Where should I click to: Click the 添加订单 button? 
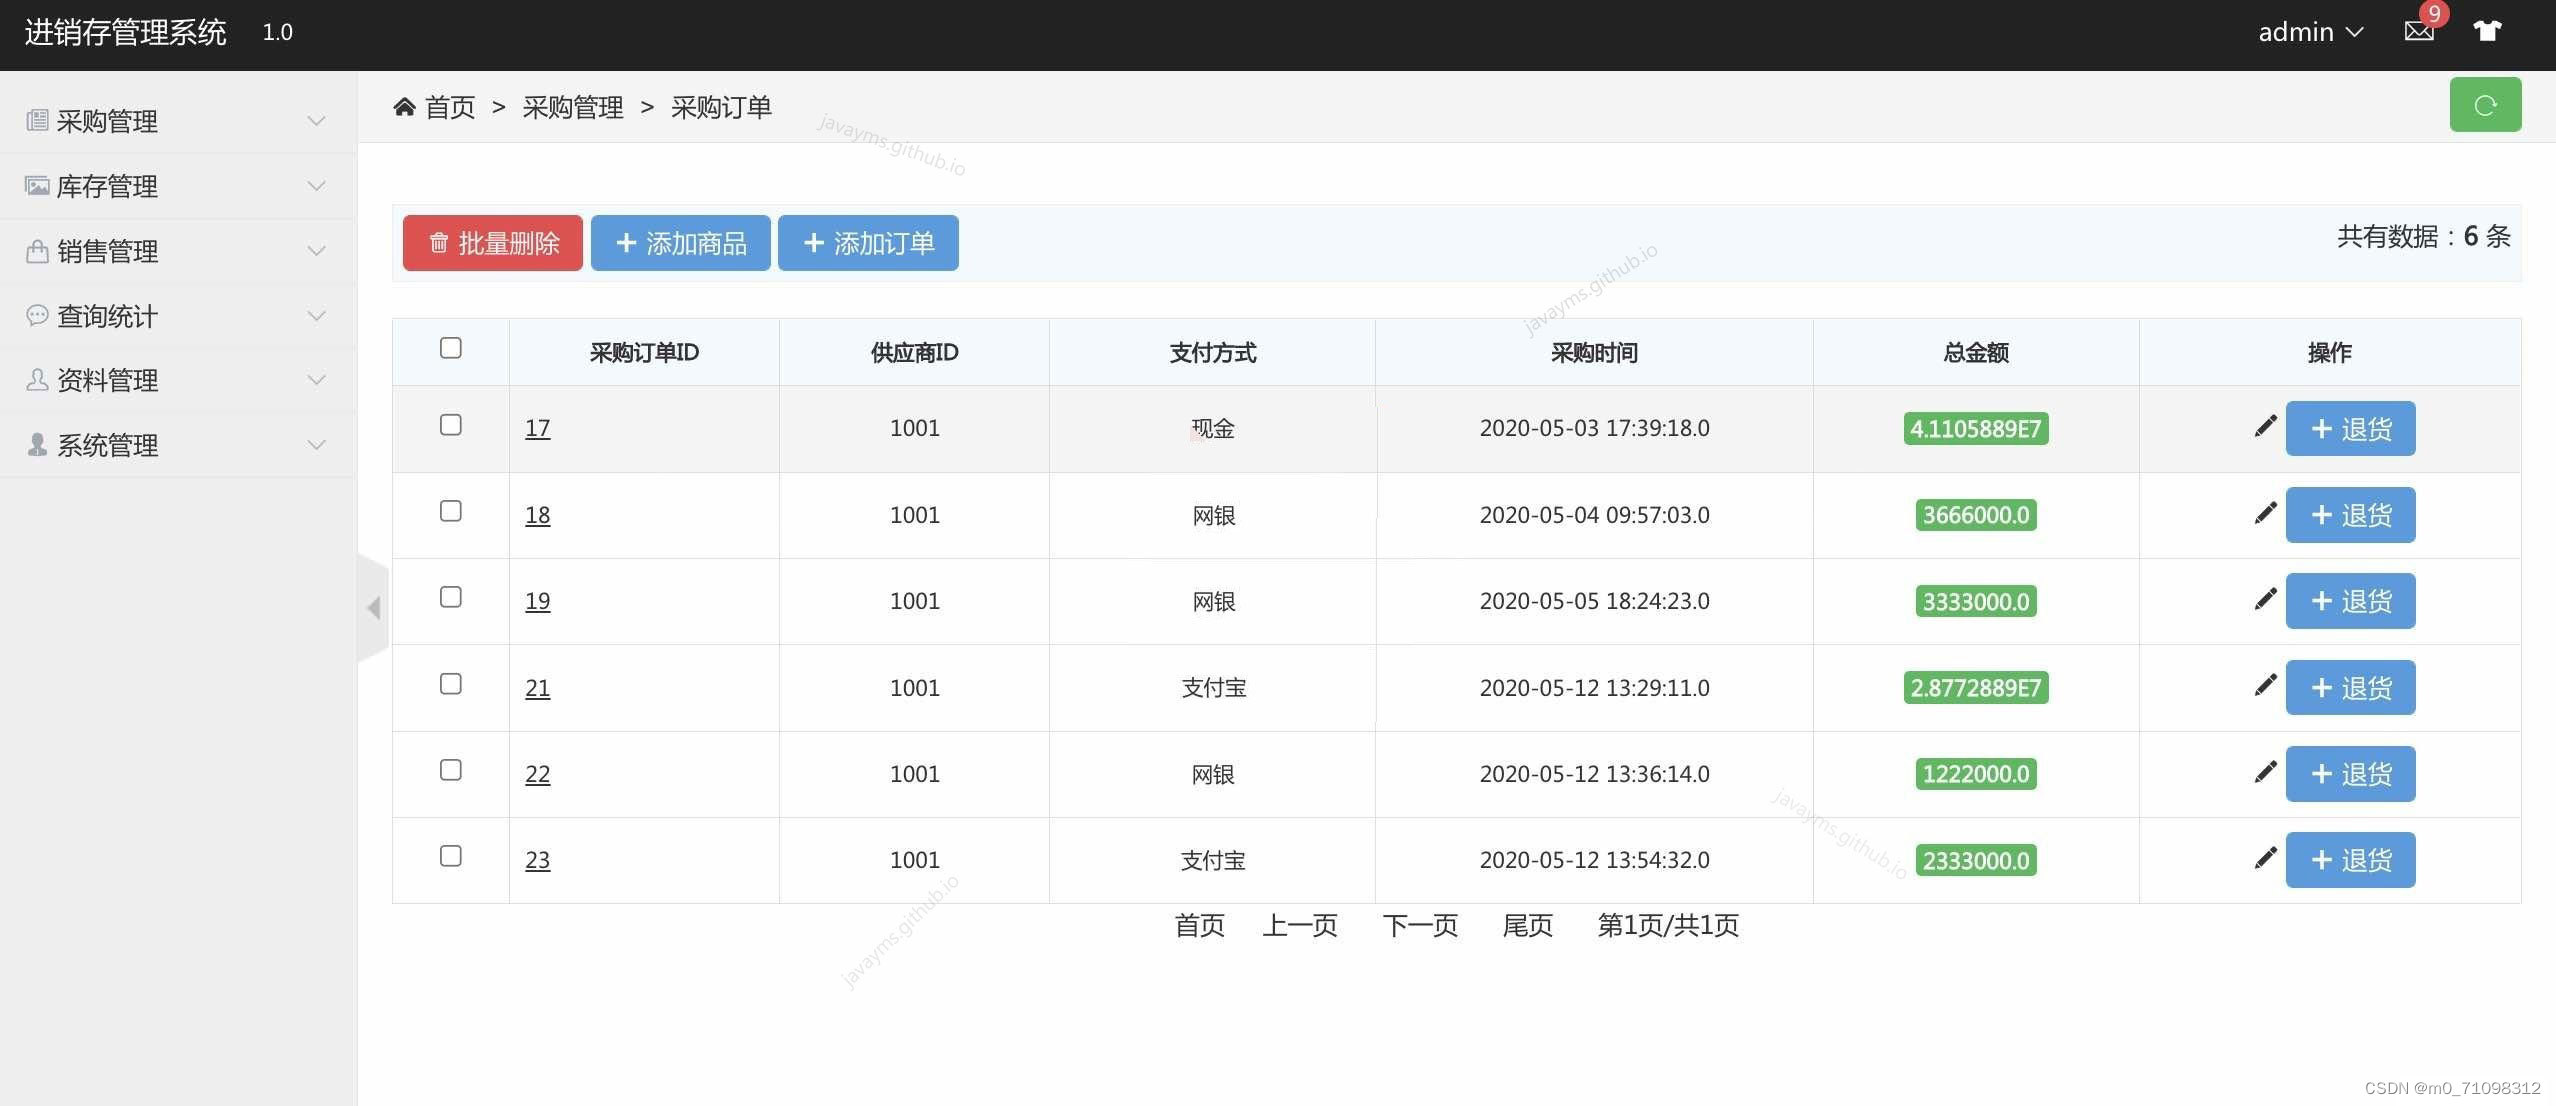pos(868,243)
